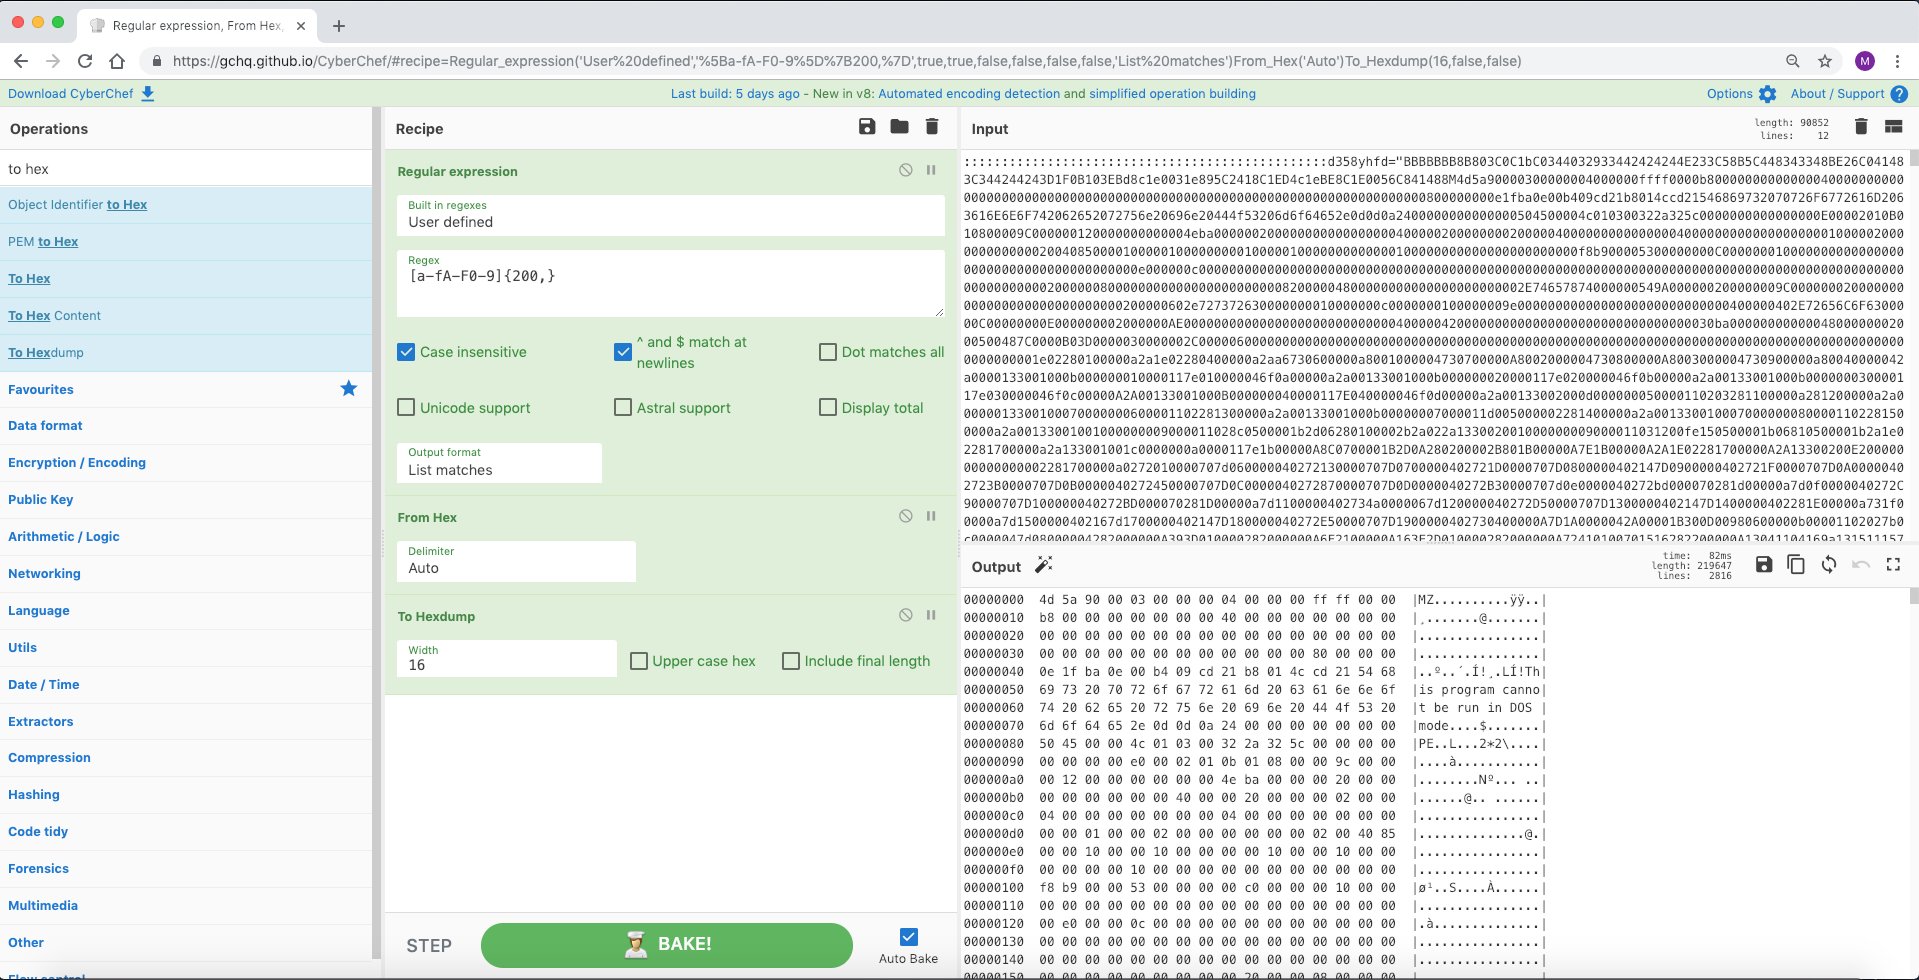The height and width of the screenshot is (980, 1919).
Task: Clear recipe with trash icon
Action: (932, 126)
